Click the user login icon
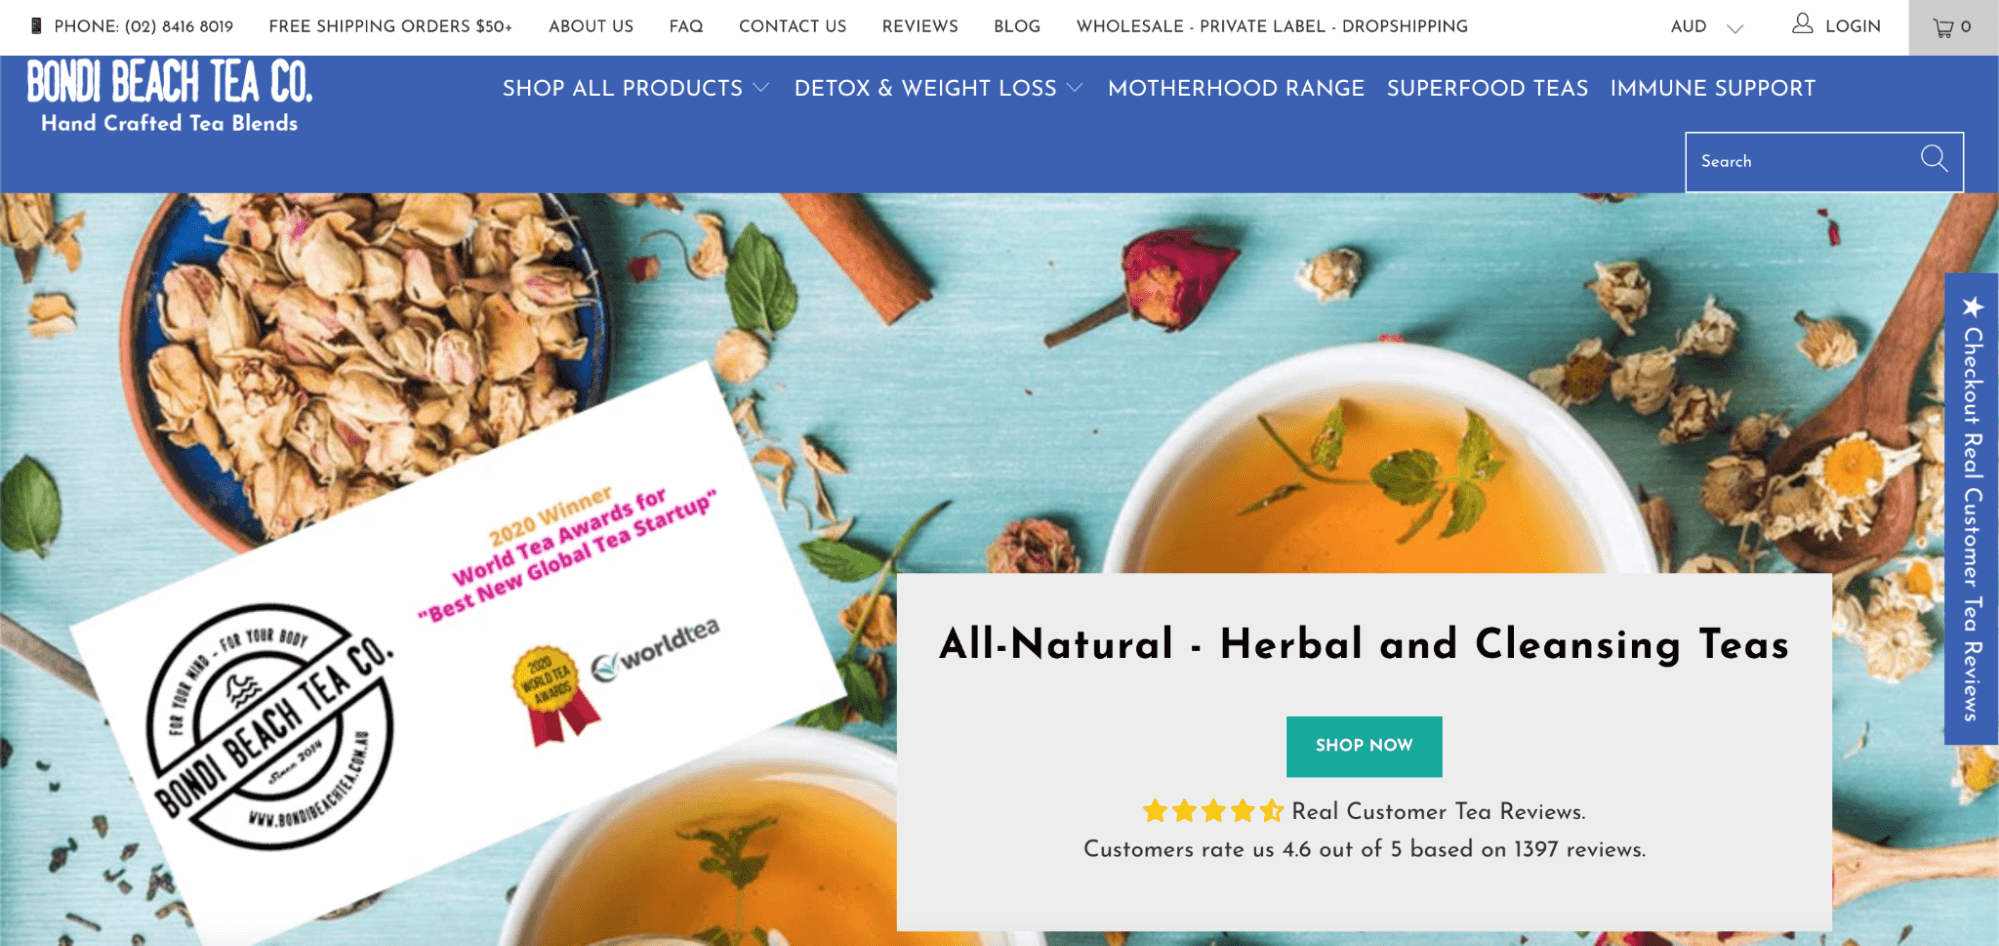Image resolution: width=1999 pixels, height=946 pixels. [1802, 24]
